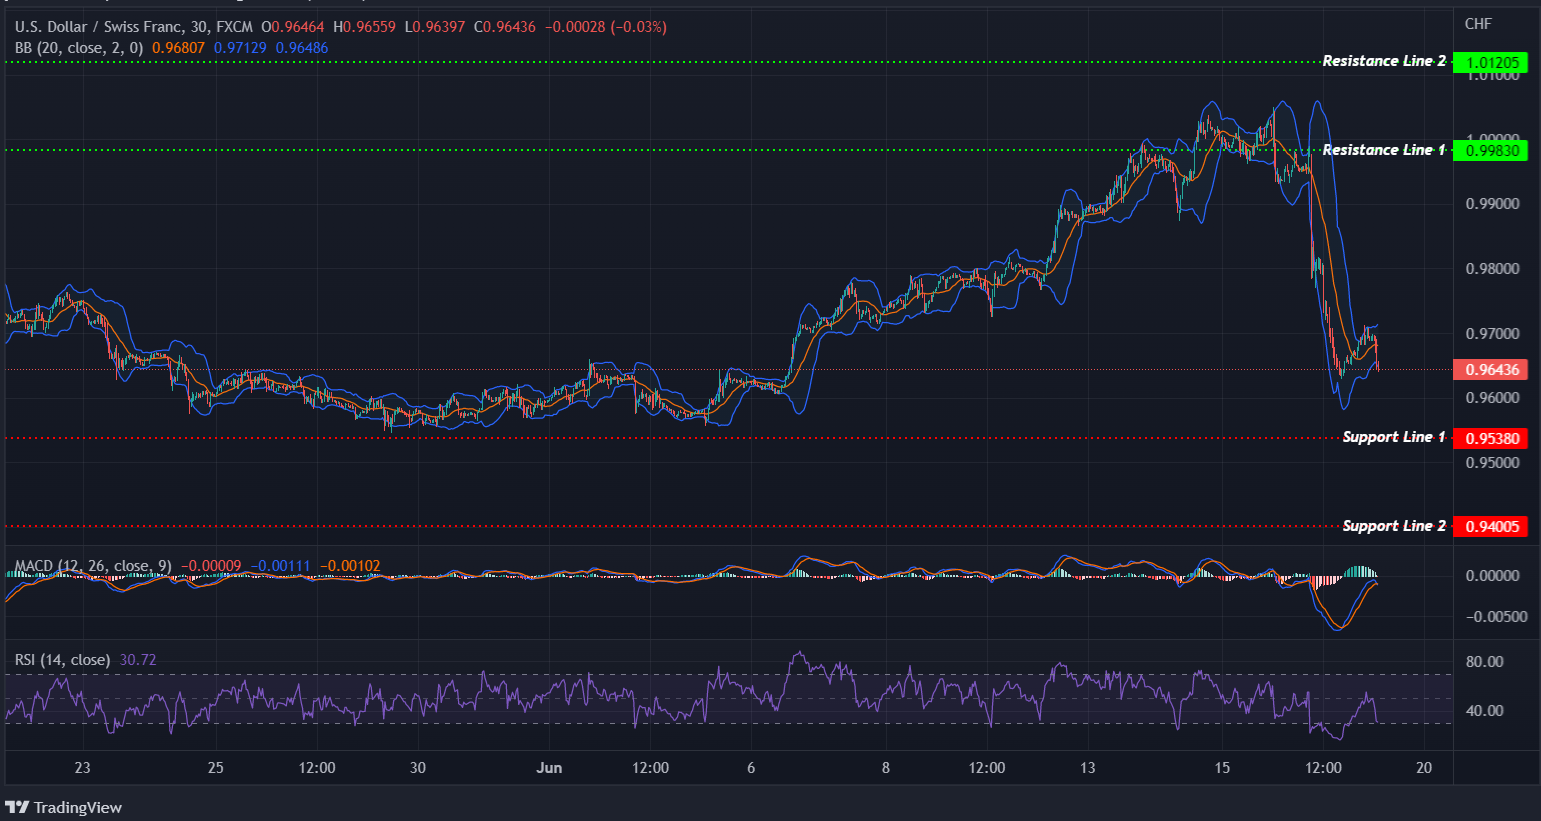
Task: Select the Resistance Line 2 text annotation
Action: click(x=1384, y=60)
